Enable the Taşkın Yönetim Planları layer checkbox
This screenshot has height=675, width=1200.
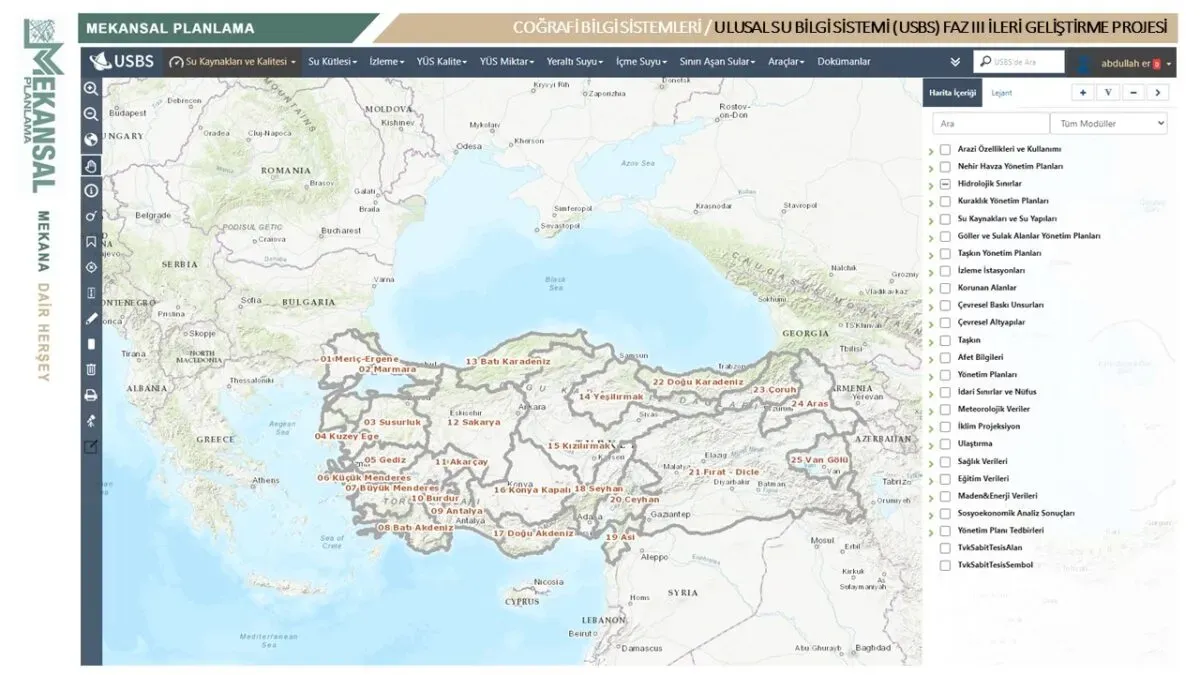[x=945, y=253]
